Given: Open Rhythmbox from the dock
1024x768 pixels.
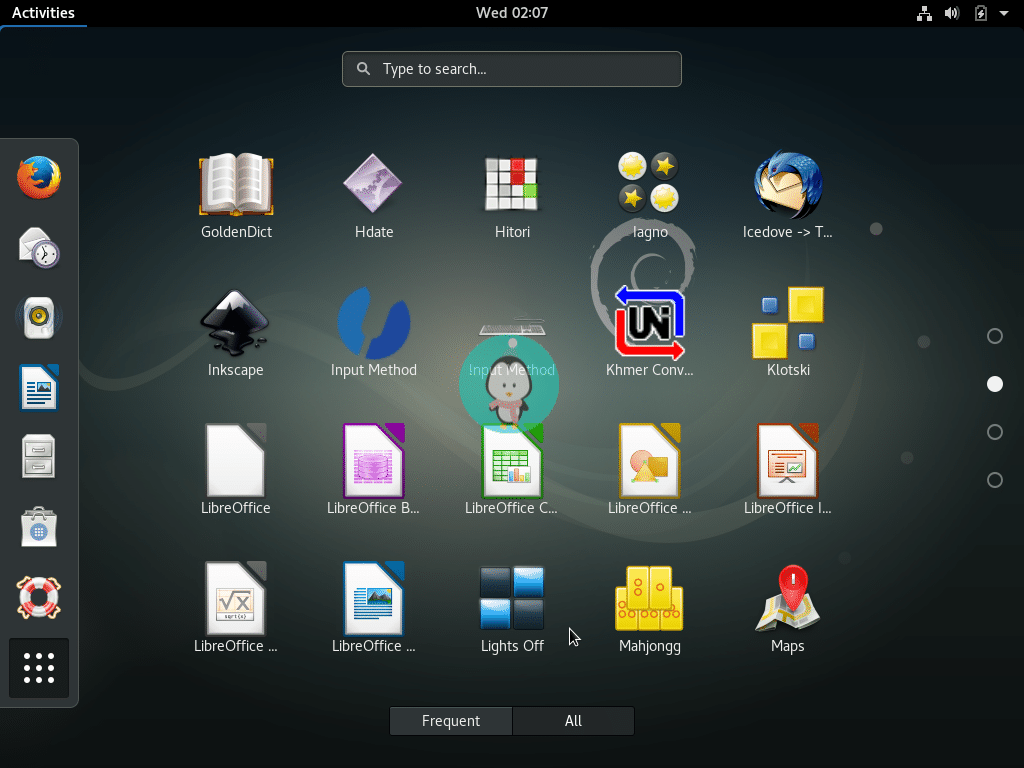Looking at the screenshot, I should coord(39,318).
